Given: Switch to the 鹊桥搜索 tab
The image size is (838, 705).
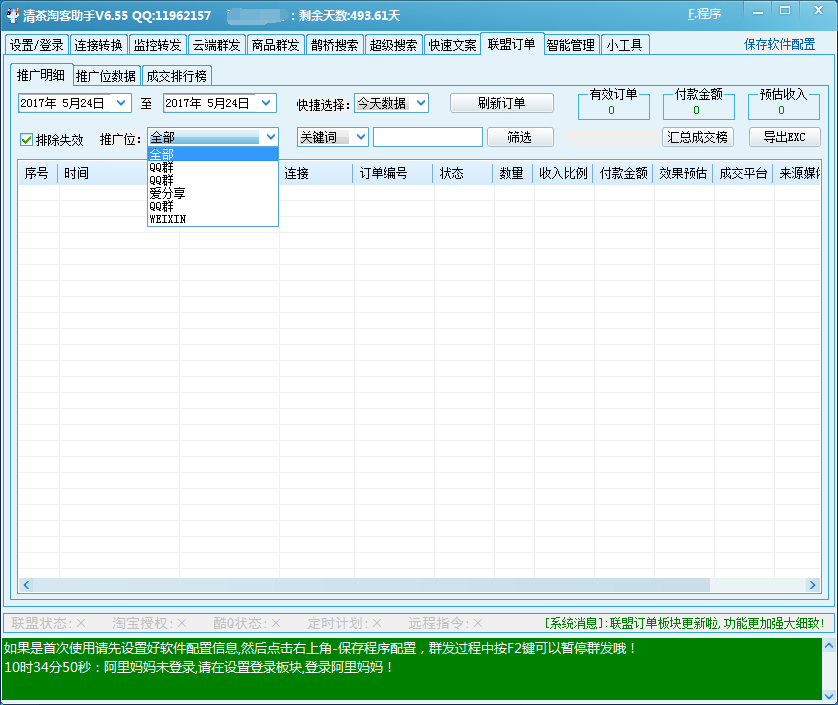Looking at the screenshot, I should (335, 45).
